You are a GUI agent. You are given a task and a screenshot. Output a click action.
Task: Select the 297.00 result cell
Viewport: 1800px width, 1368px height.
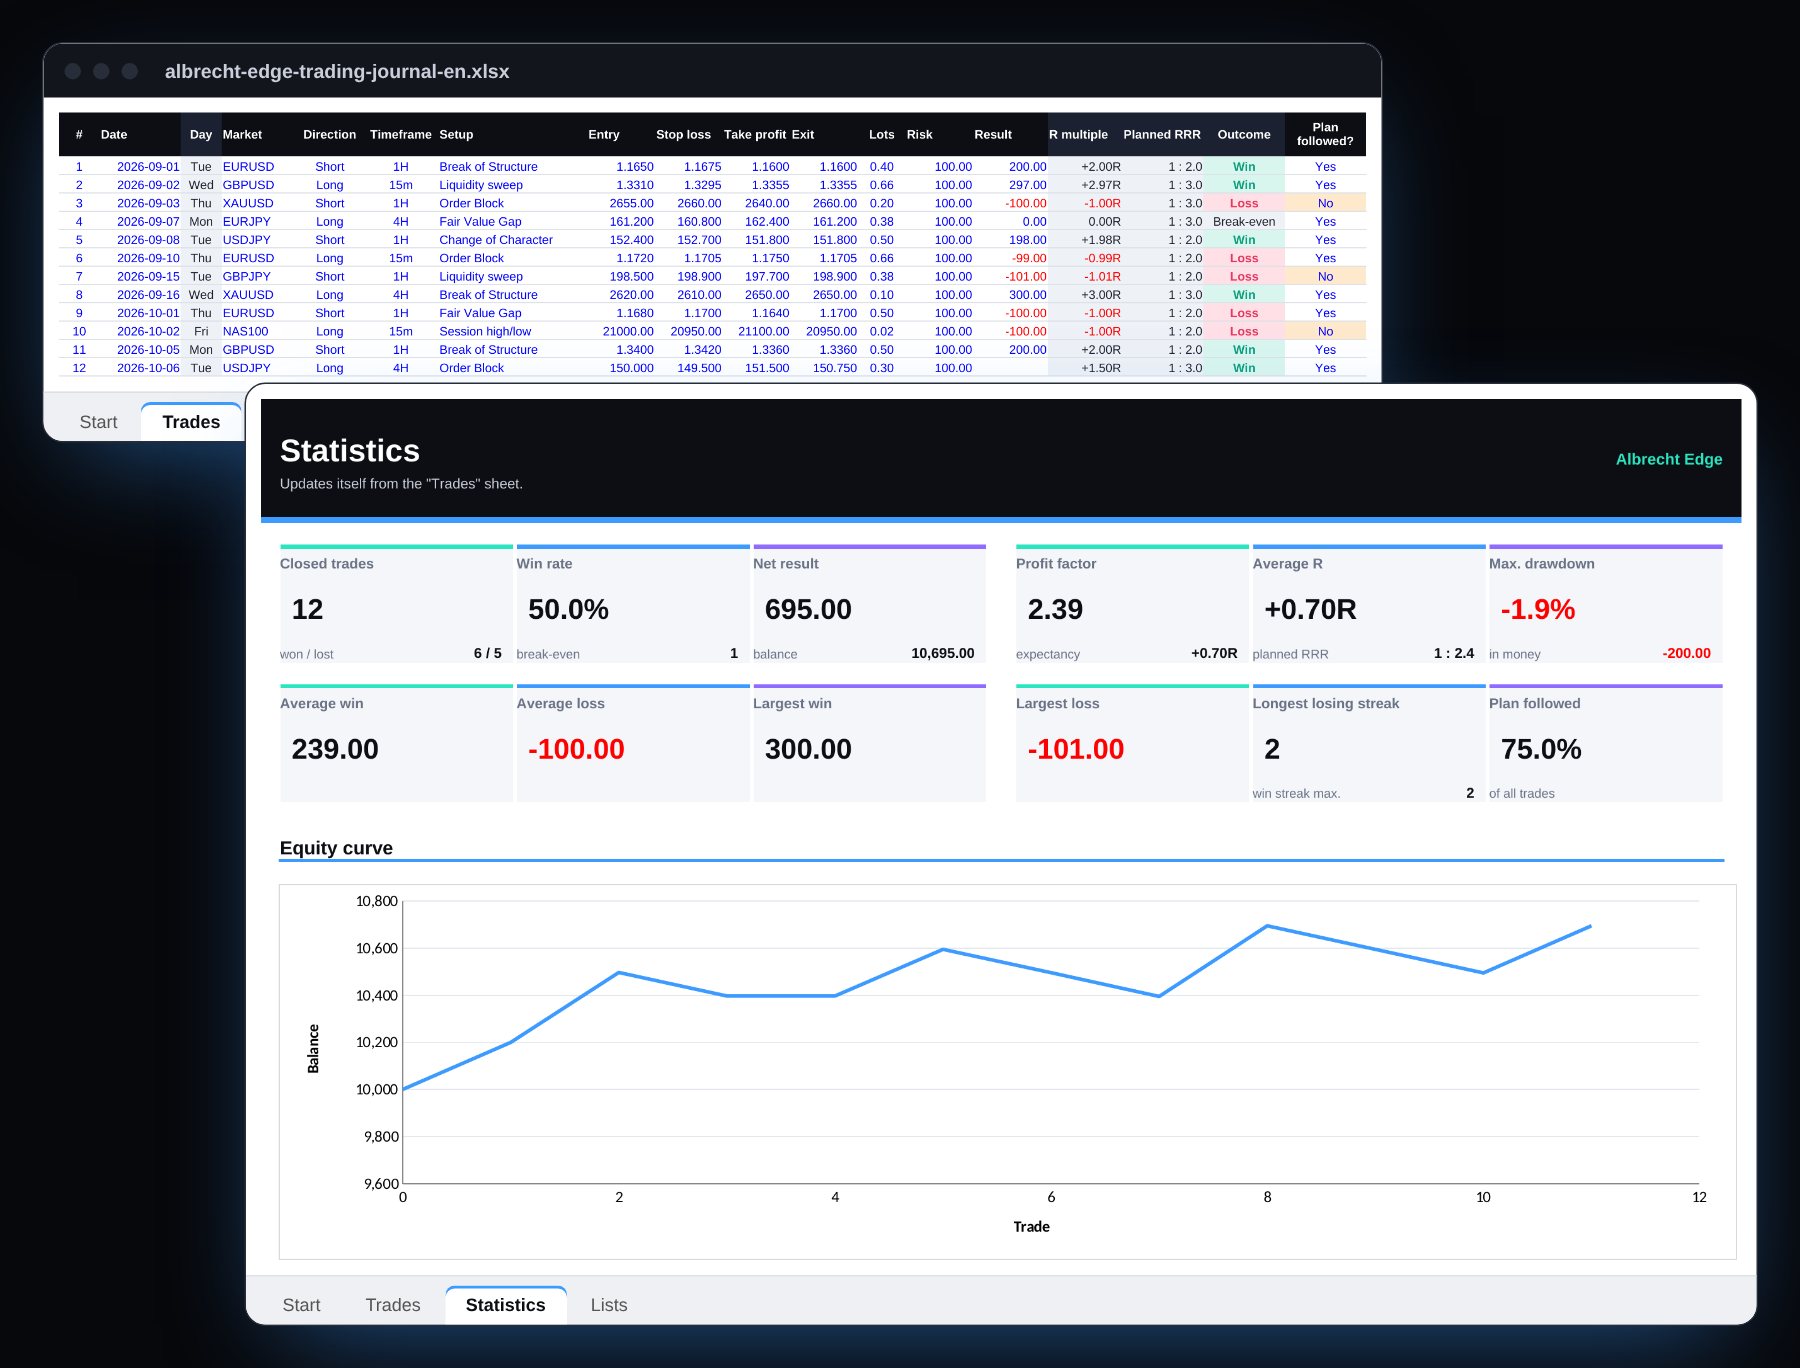1027,185
